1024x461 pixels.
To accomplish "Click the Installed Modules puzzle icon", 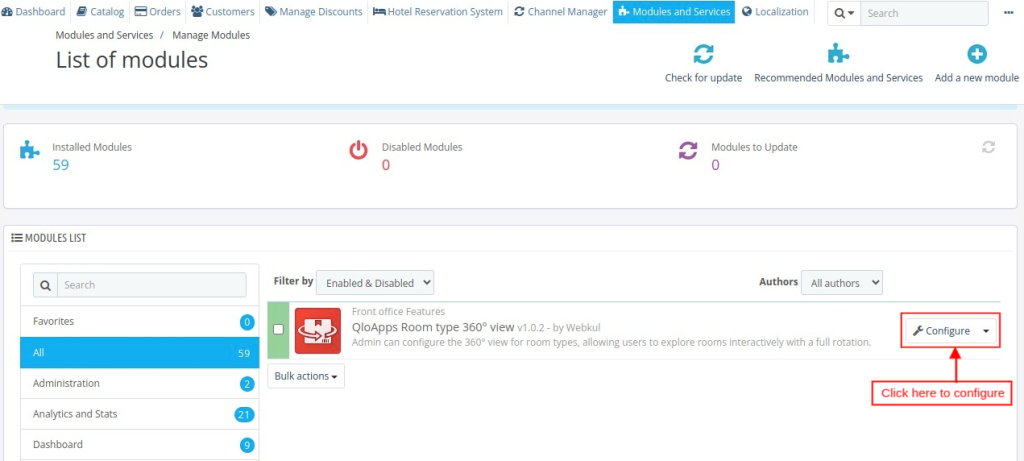I will click(30, 151).
